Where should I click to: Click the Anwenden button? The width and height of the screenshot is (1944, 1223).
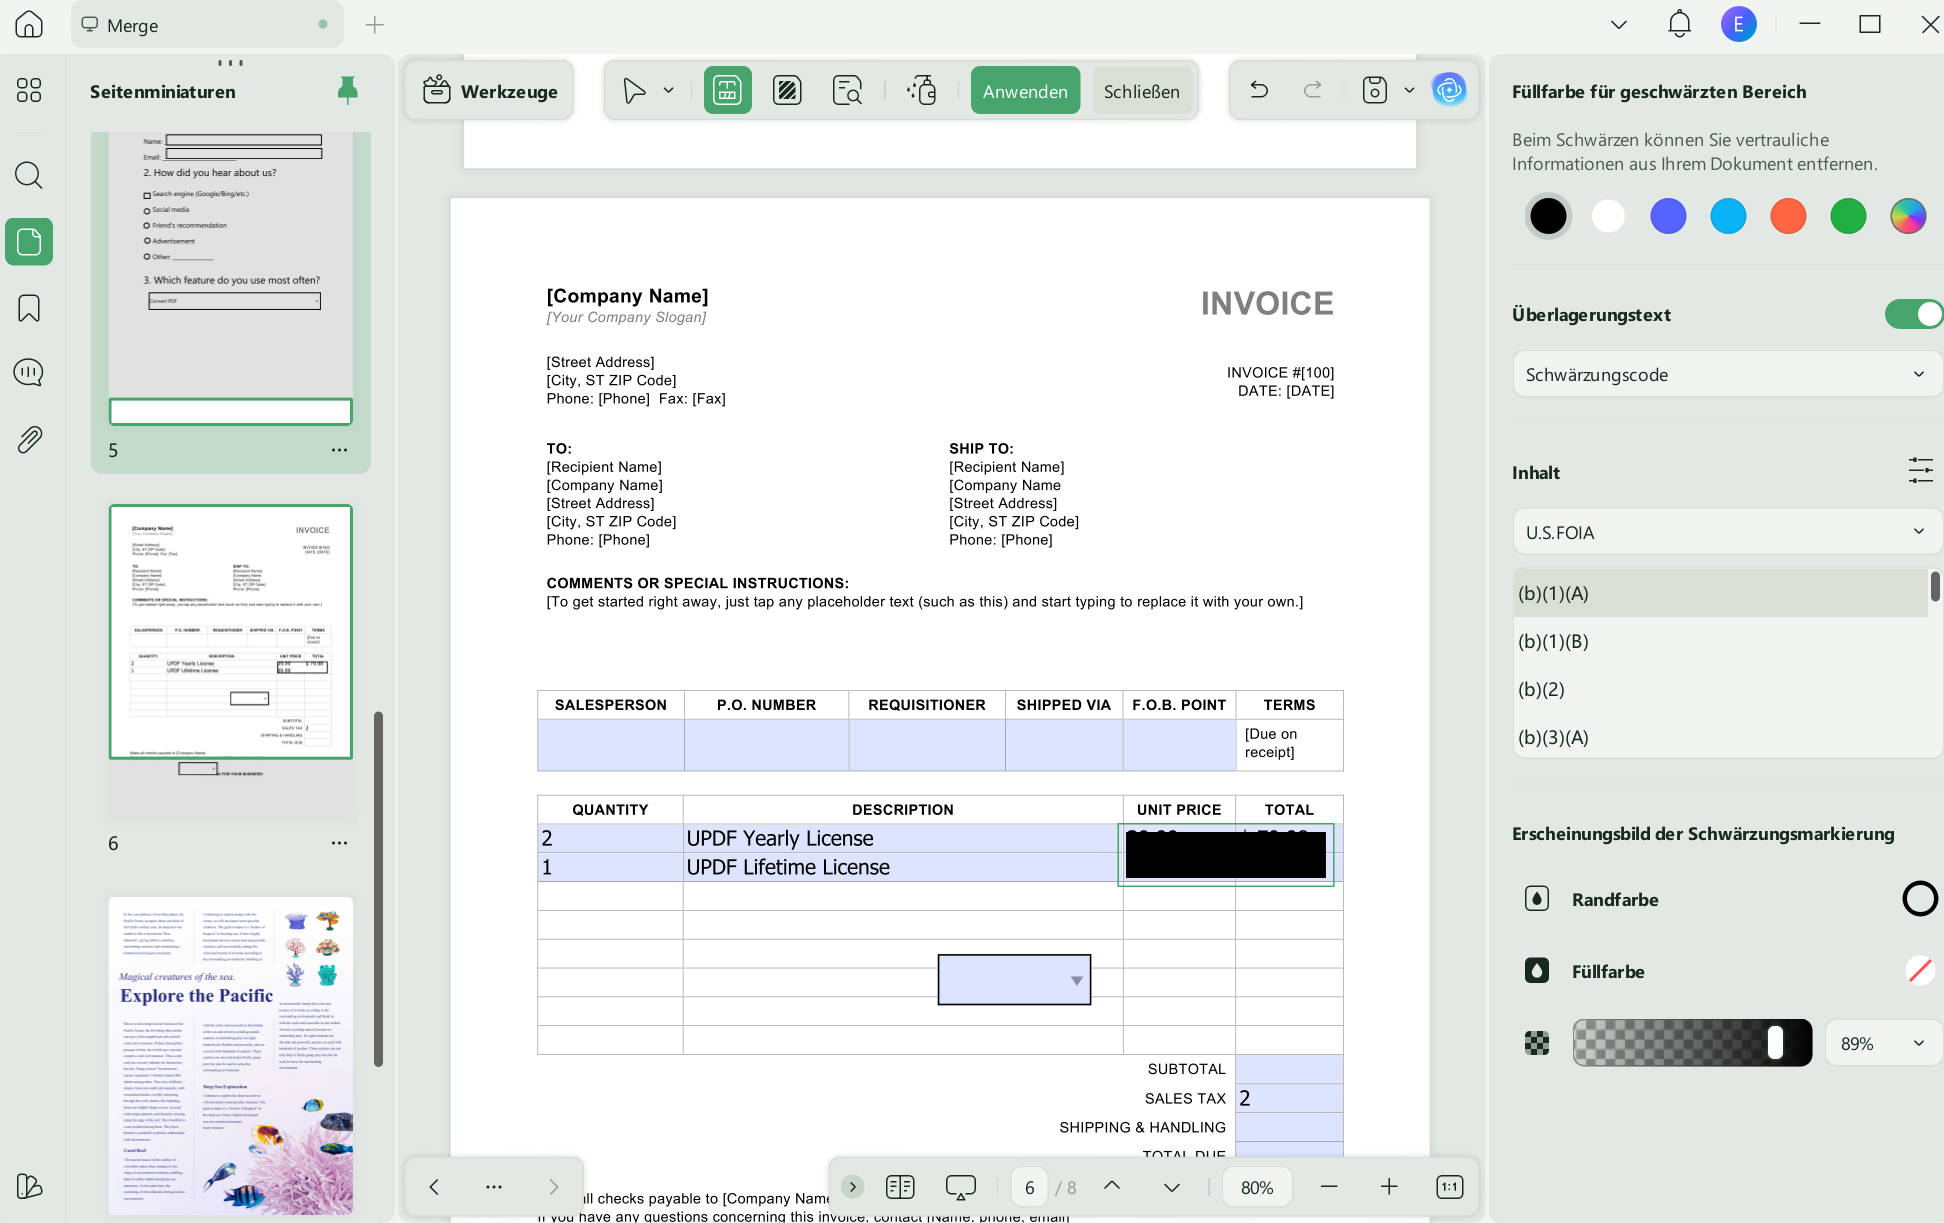(x=1025, y=91)
